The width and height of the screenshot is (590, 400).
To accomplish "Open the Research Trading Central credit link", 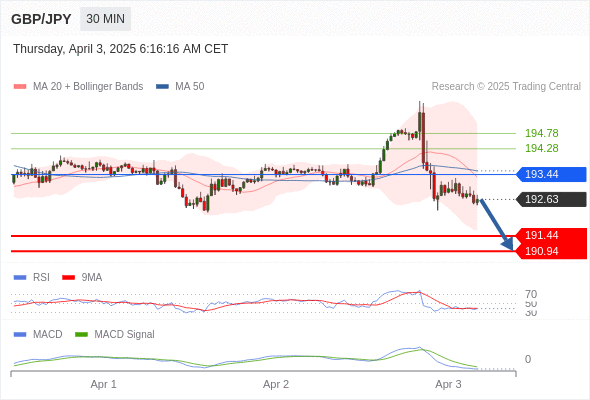I will 506,87.
